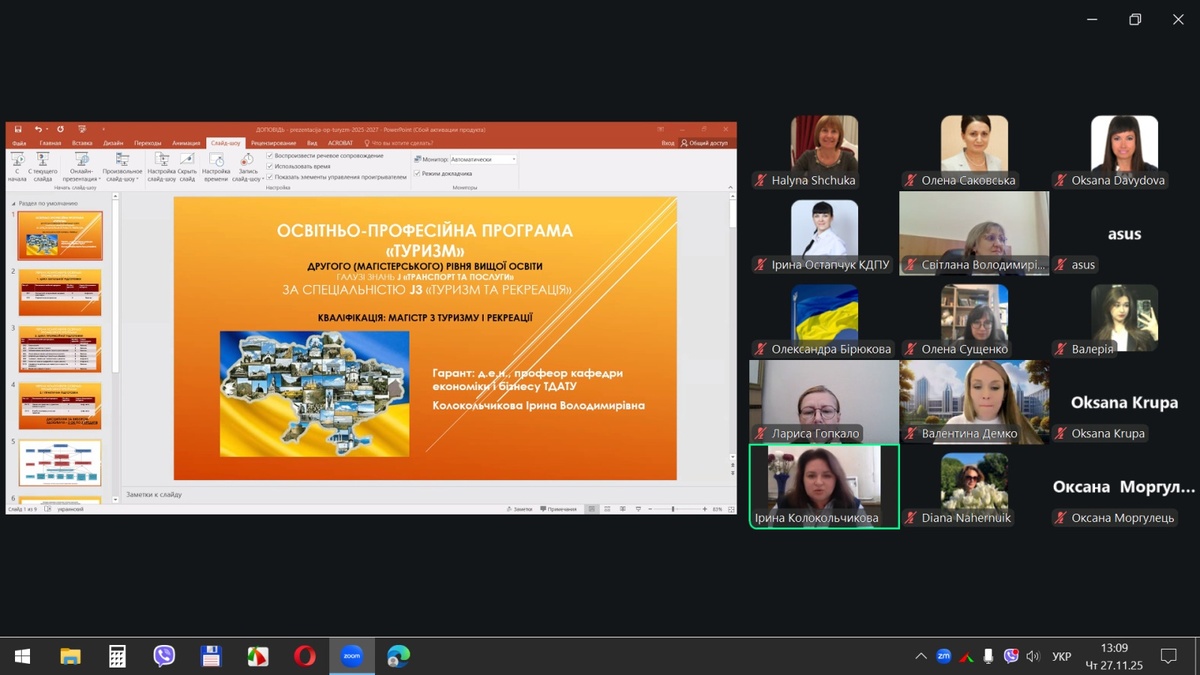This screenshot has height=675, width=1200.
Task: Uncheck 'Воспроизвести речевое сопровождение' checkbox
Action: pyautogui.click(x=270, y=156)
